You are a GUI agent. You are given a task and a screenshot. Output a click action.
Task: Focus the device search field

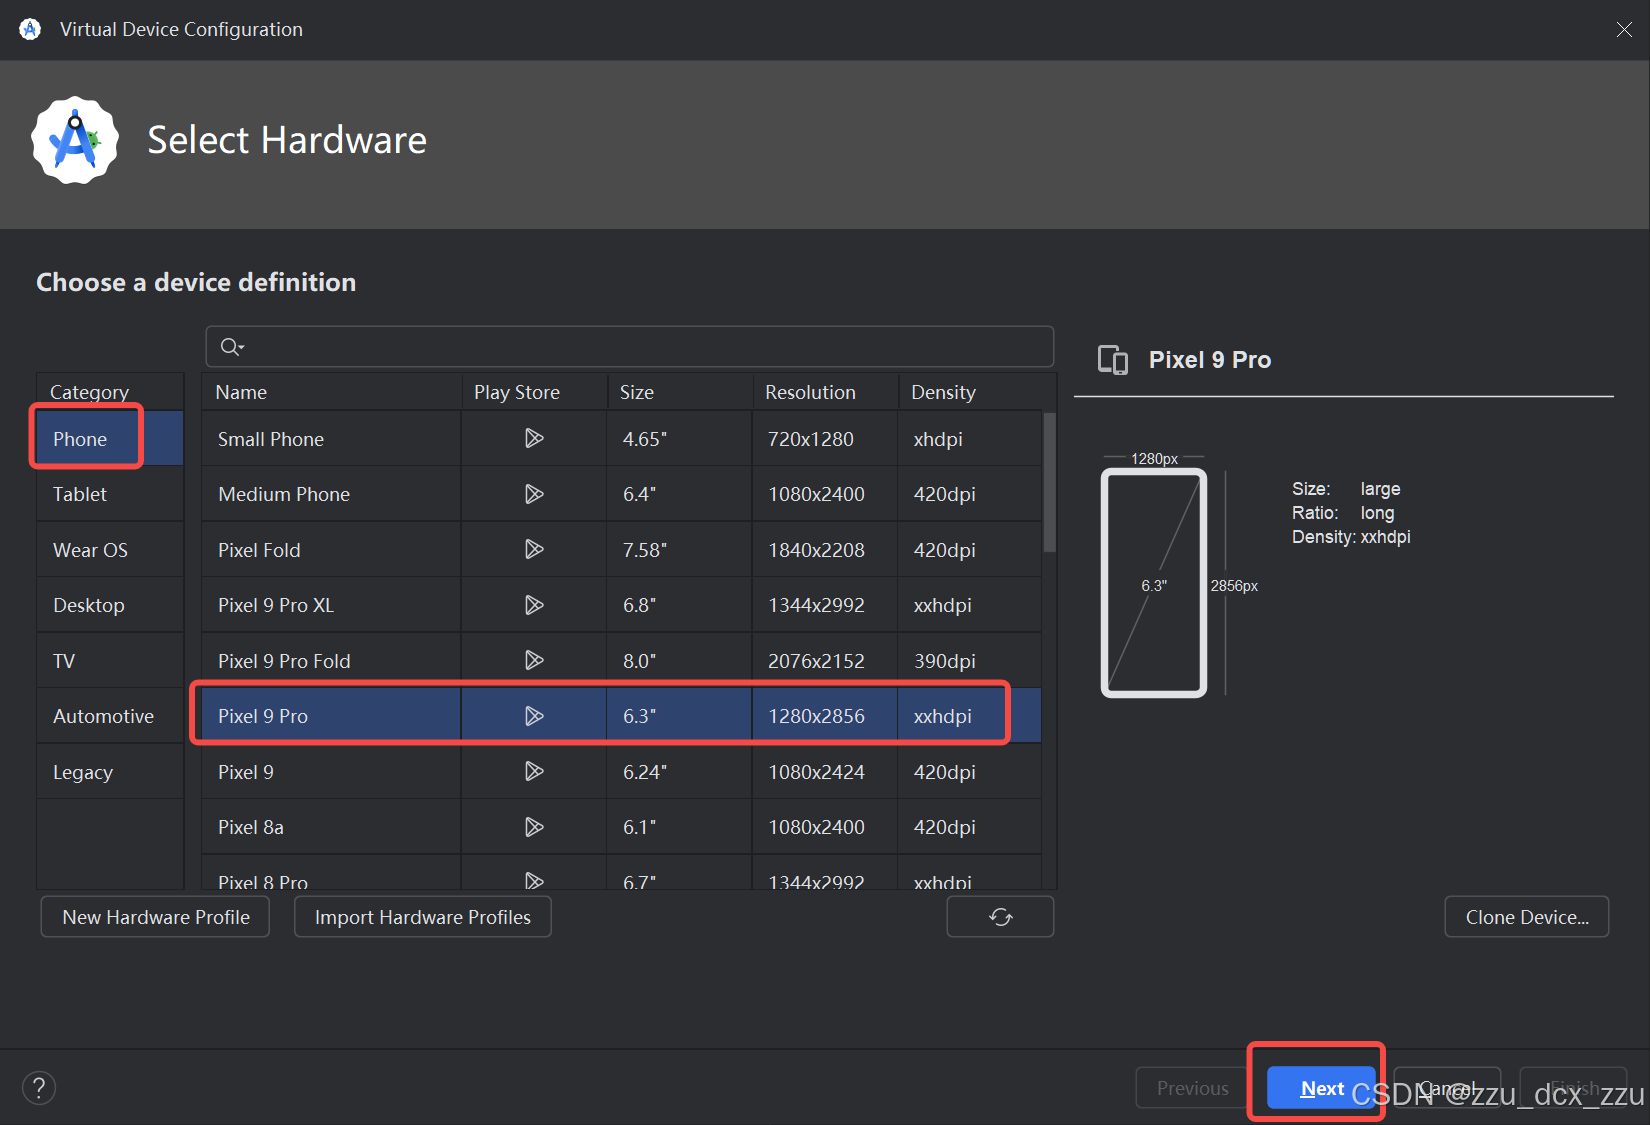pos(630,347)
